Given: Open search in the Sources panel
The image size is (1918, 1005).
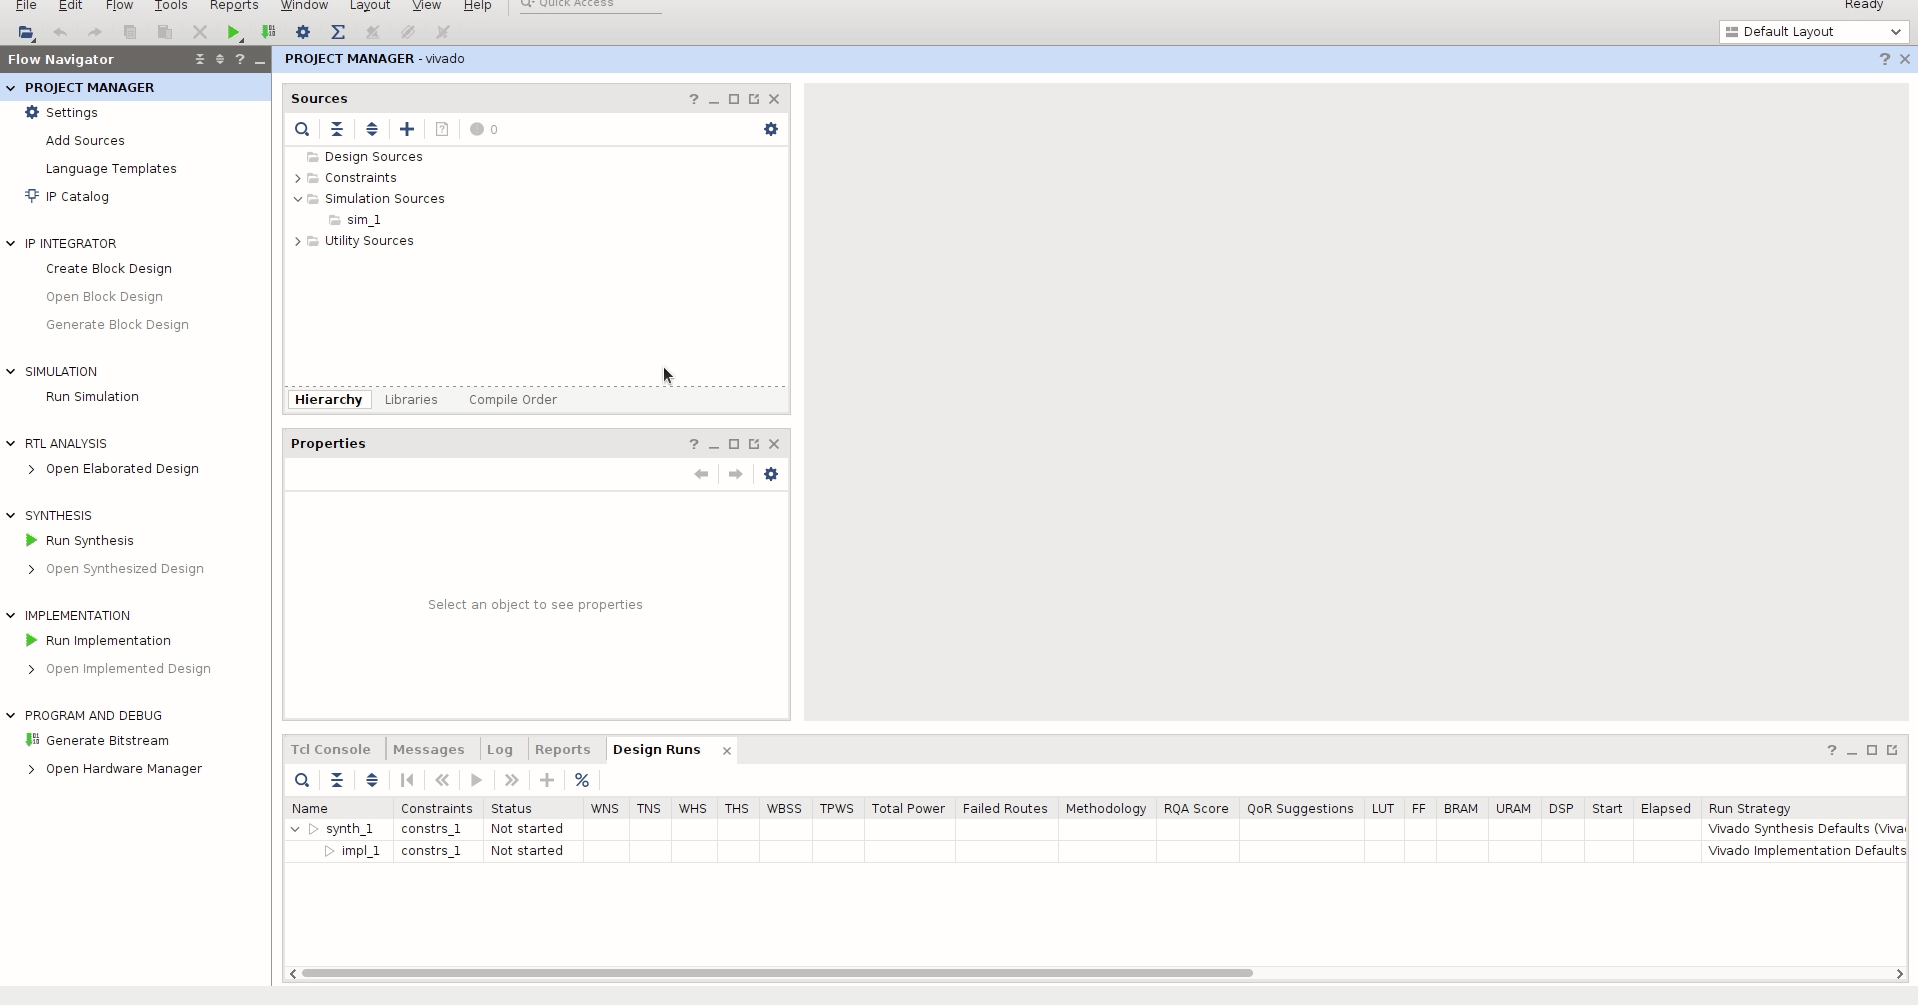Looking at the screenshot, I should coord(302,129).
